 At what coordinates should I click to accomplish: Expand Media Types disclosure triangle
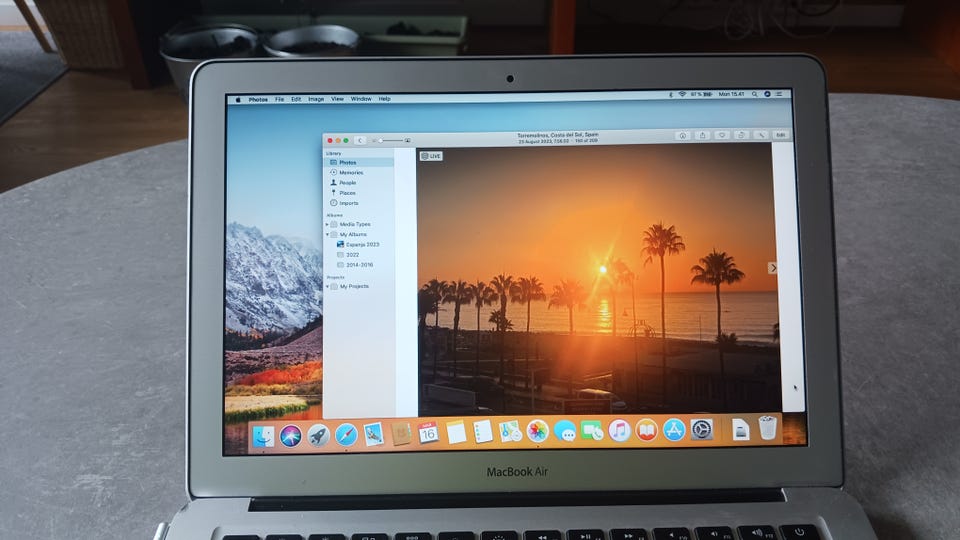pyautogui.click(x=327, y=225)
